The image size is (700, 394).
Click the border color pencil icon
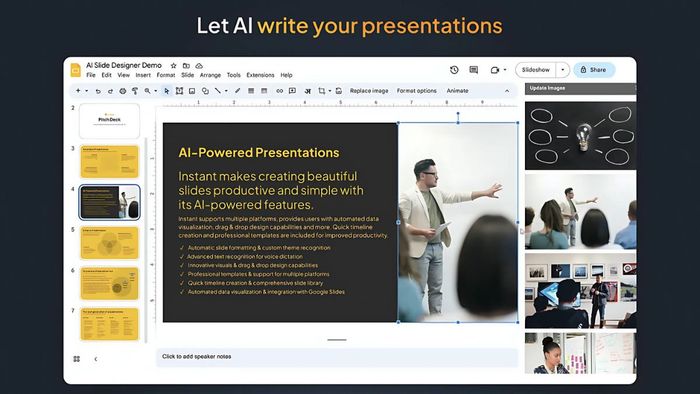[238, 91]
